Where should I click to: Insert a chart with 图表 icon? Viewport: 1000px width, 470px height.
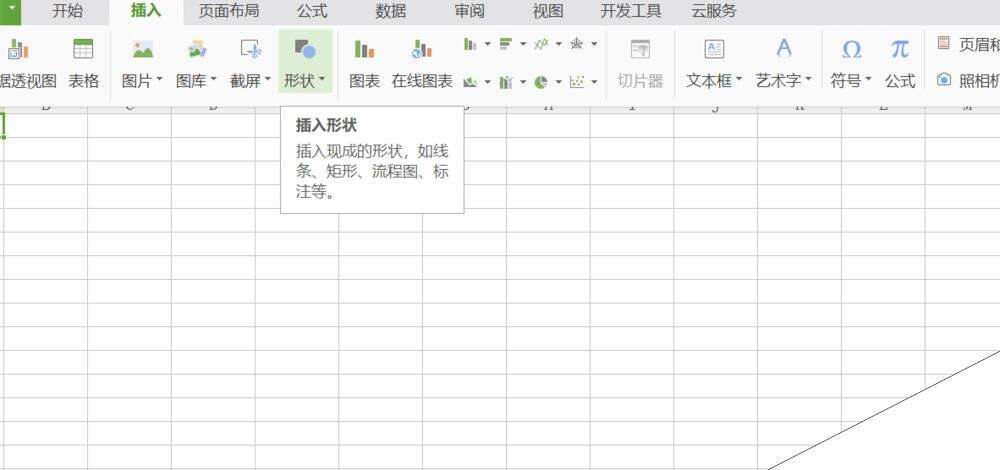[x=364, y=49]
